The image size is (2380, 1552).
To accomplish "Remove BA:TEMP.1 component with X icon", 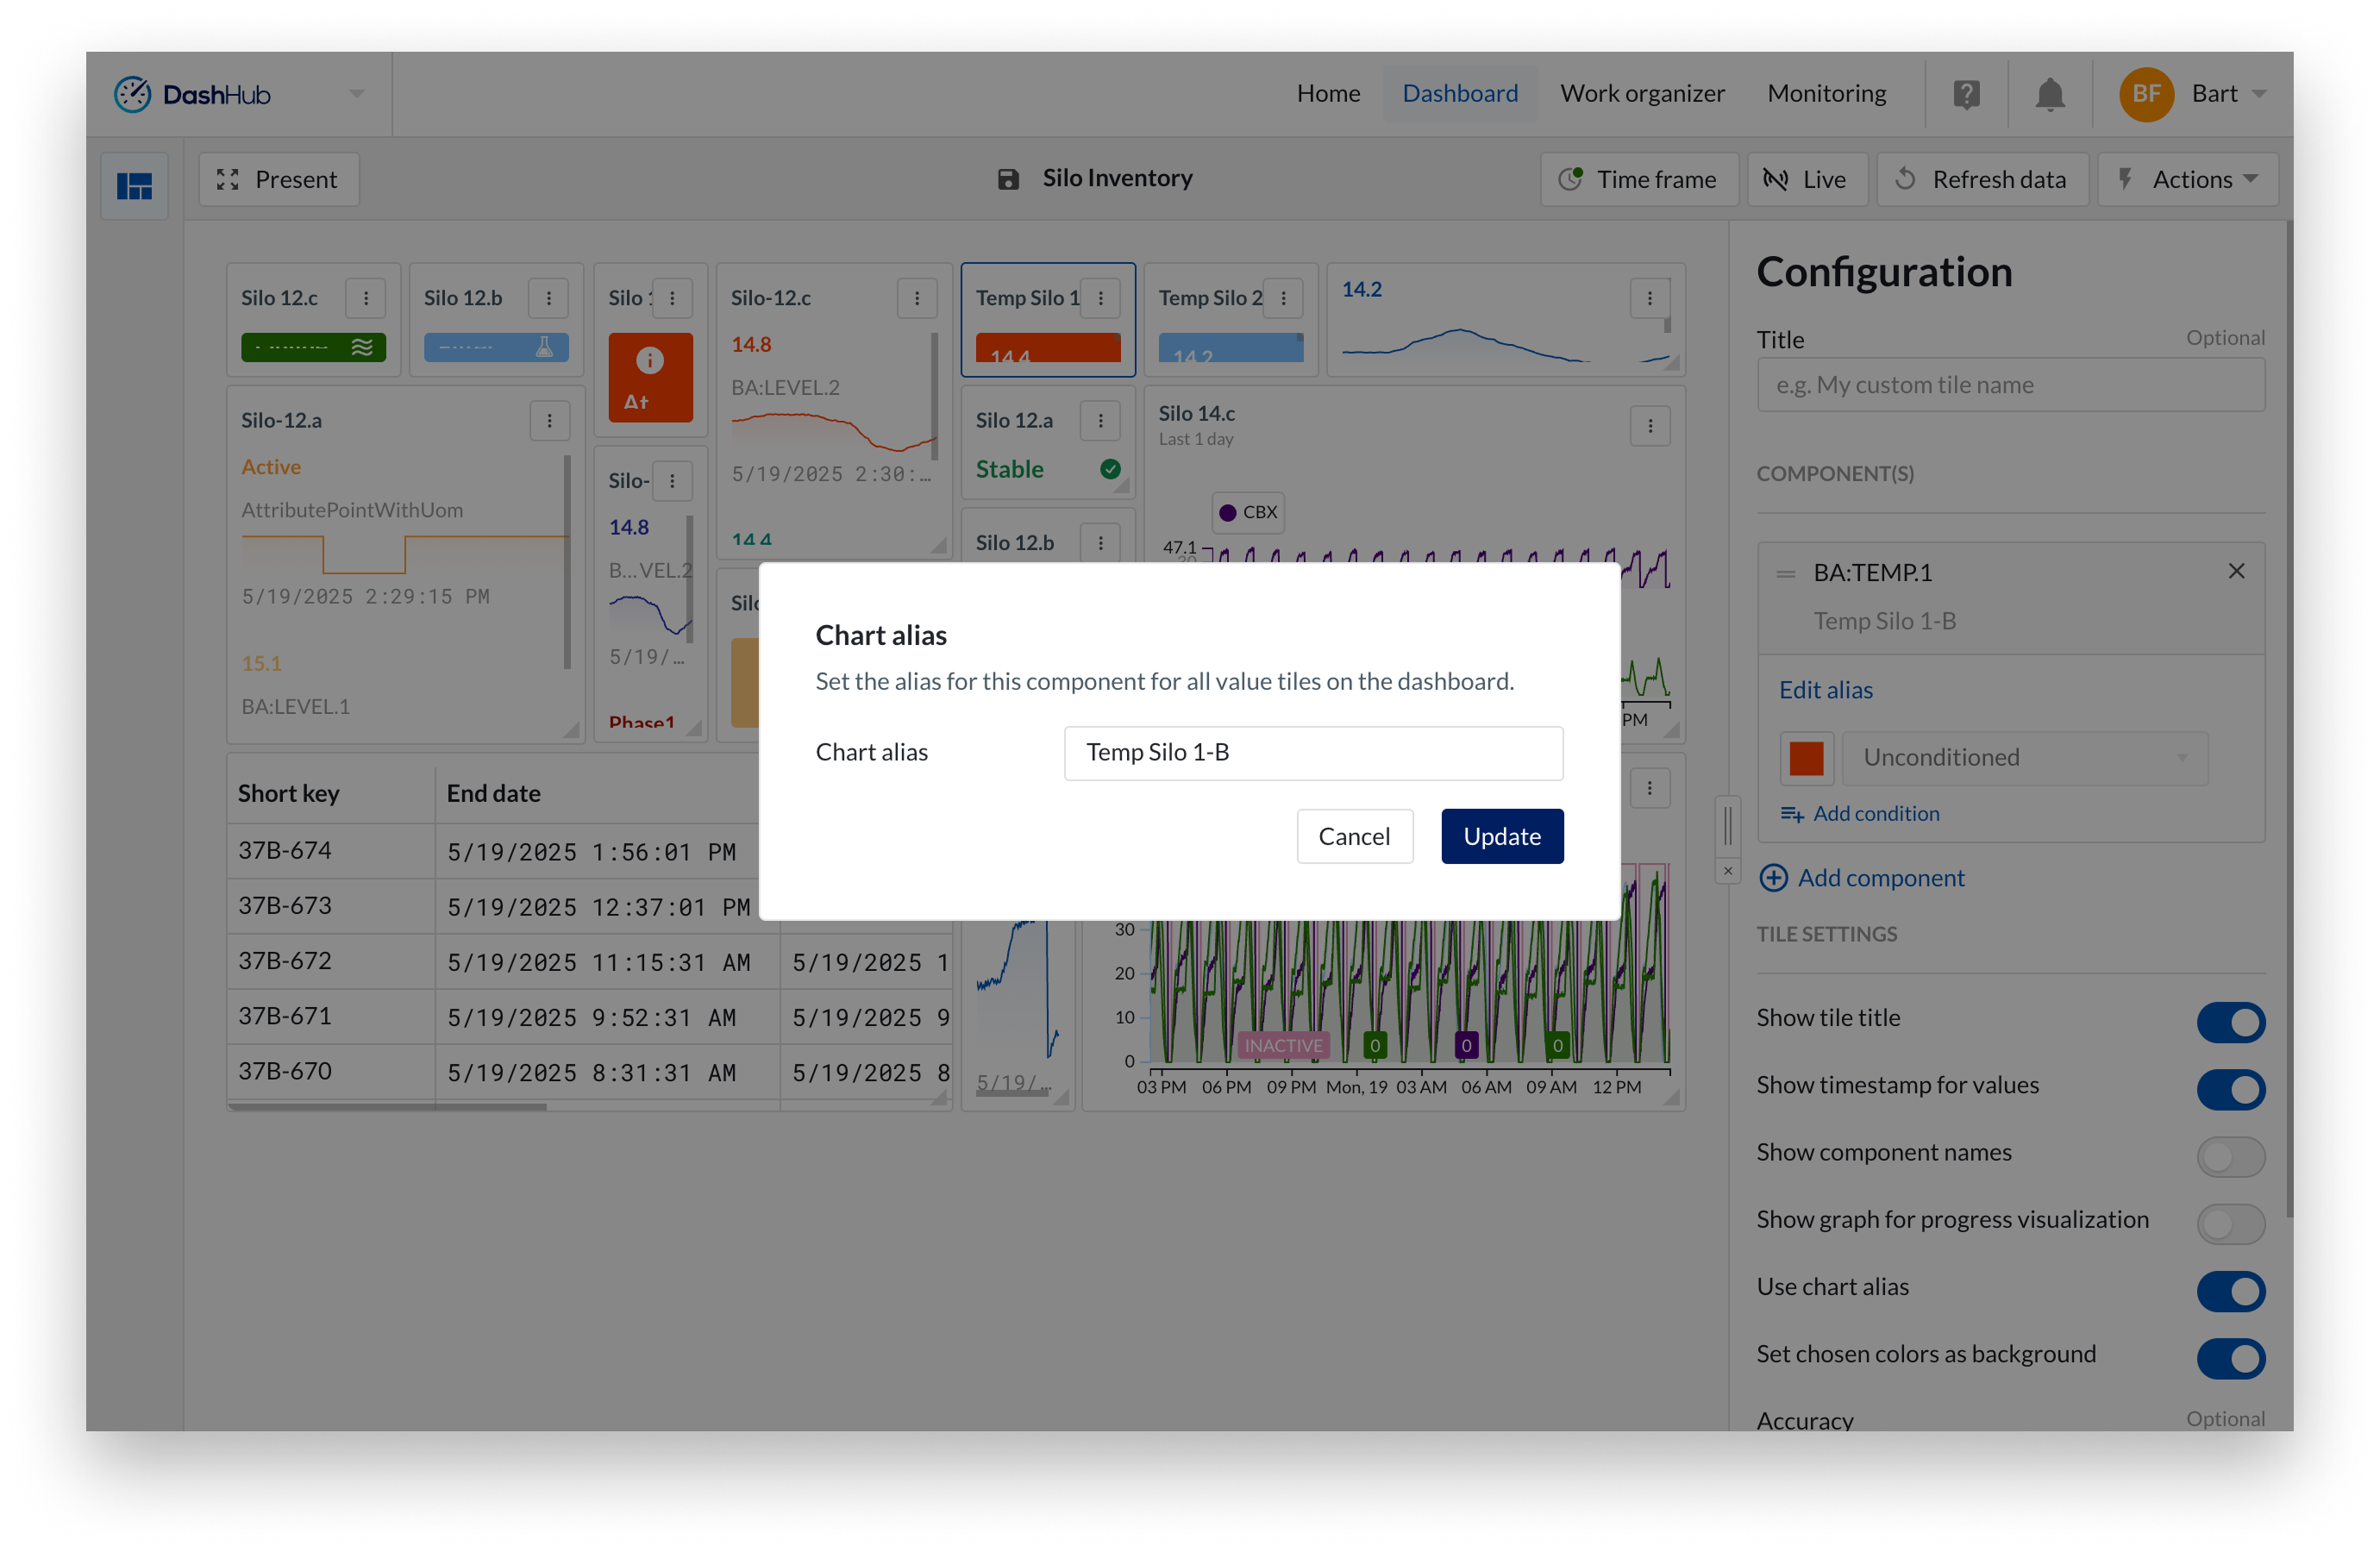I will [2236, 571].
